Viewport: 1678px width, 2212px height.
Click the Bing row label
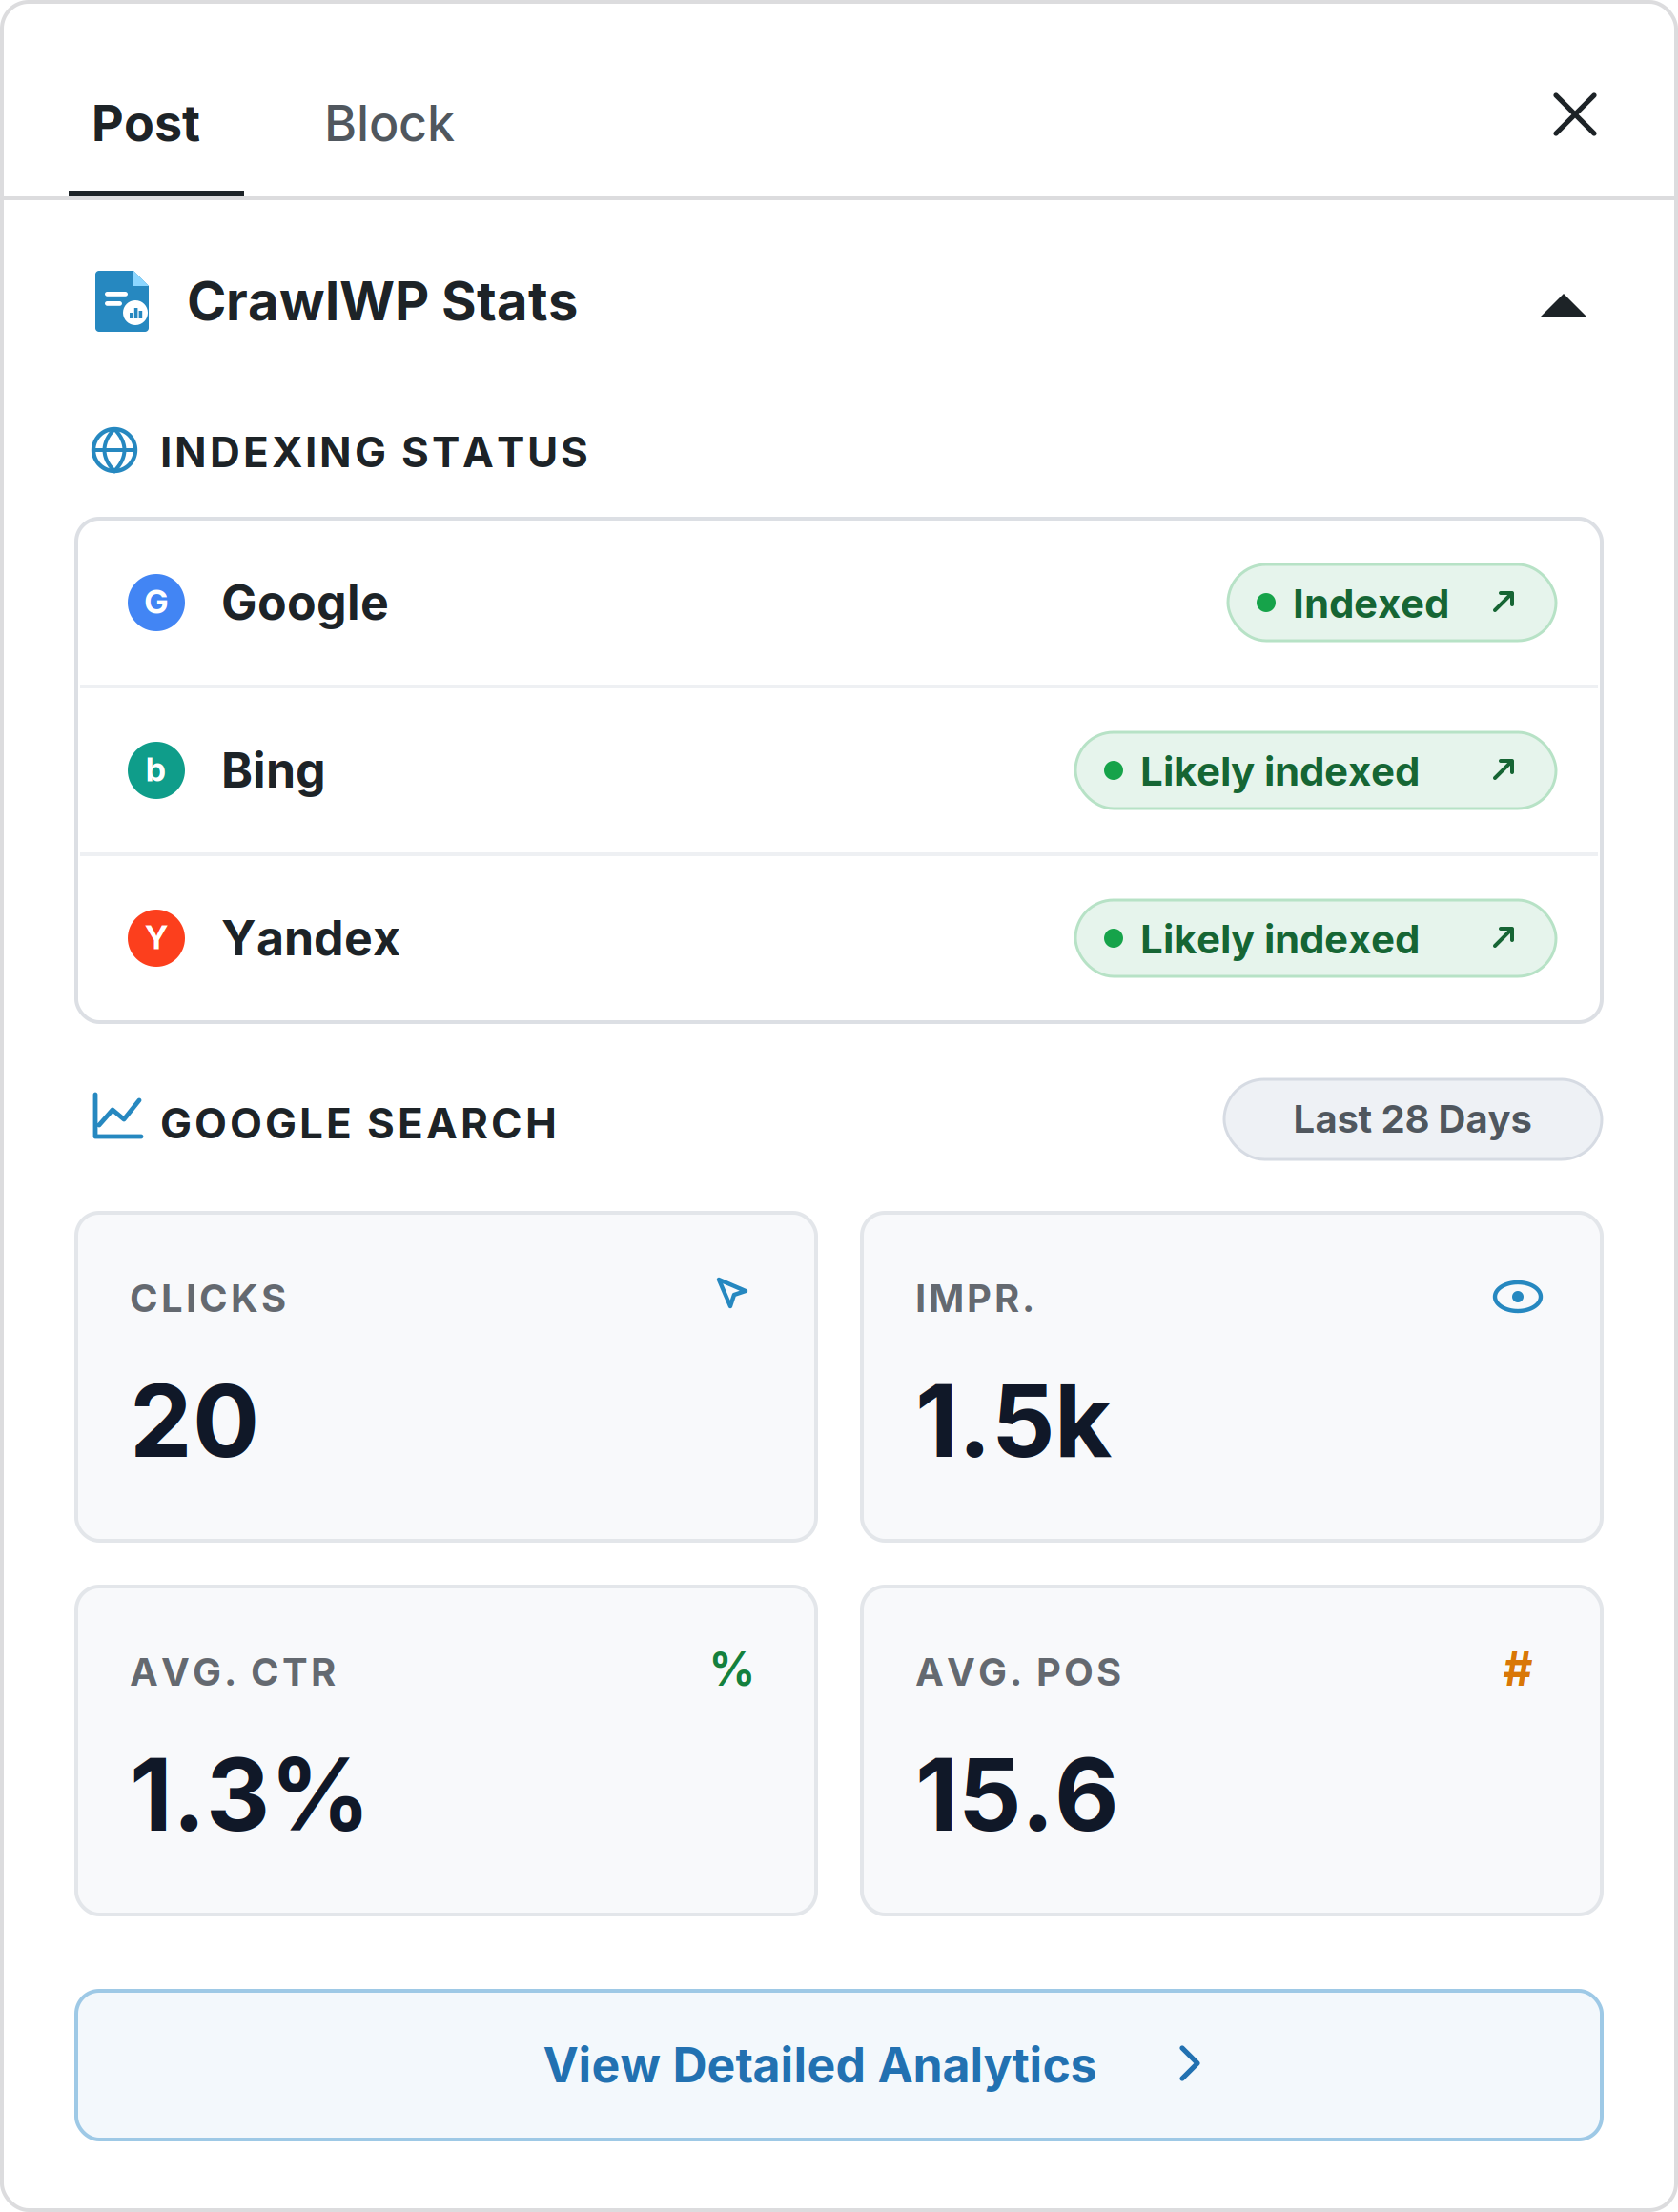click(x=273, y=771)
